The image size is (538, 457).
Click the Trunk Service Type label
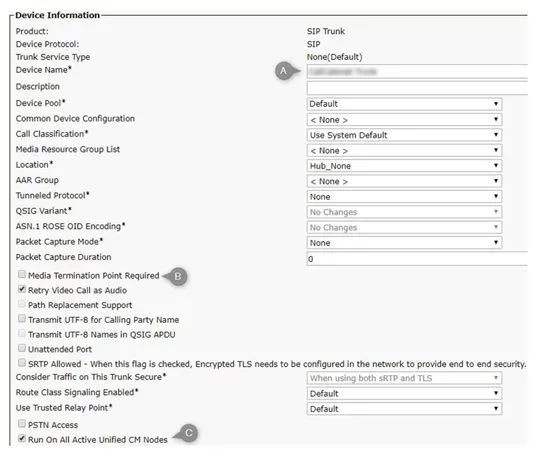(x=53, y=57)
